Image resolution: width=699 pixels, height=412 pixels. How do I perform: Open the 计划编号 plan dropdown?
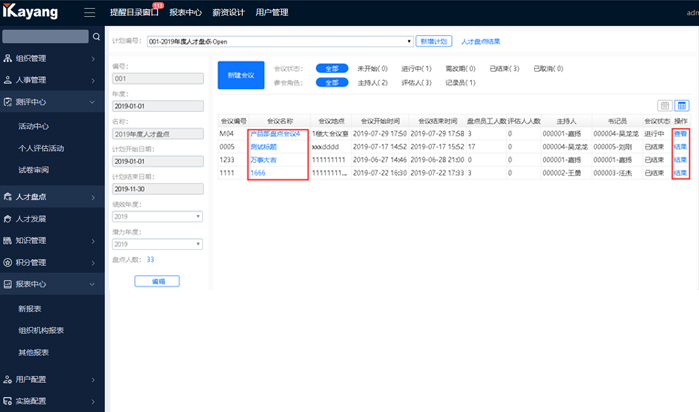(x=278, y=42)
